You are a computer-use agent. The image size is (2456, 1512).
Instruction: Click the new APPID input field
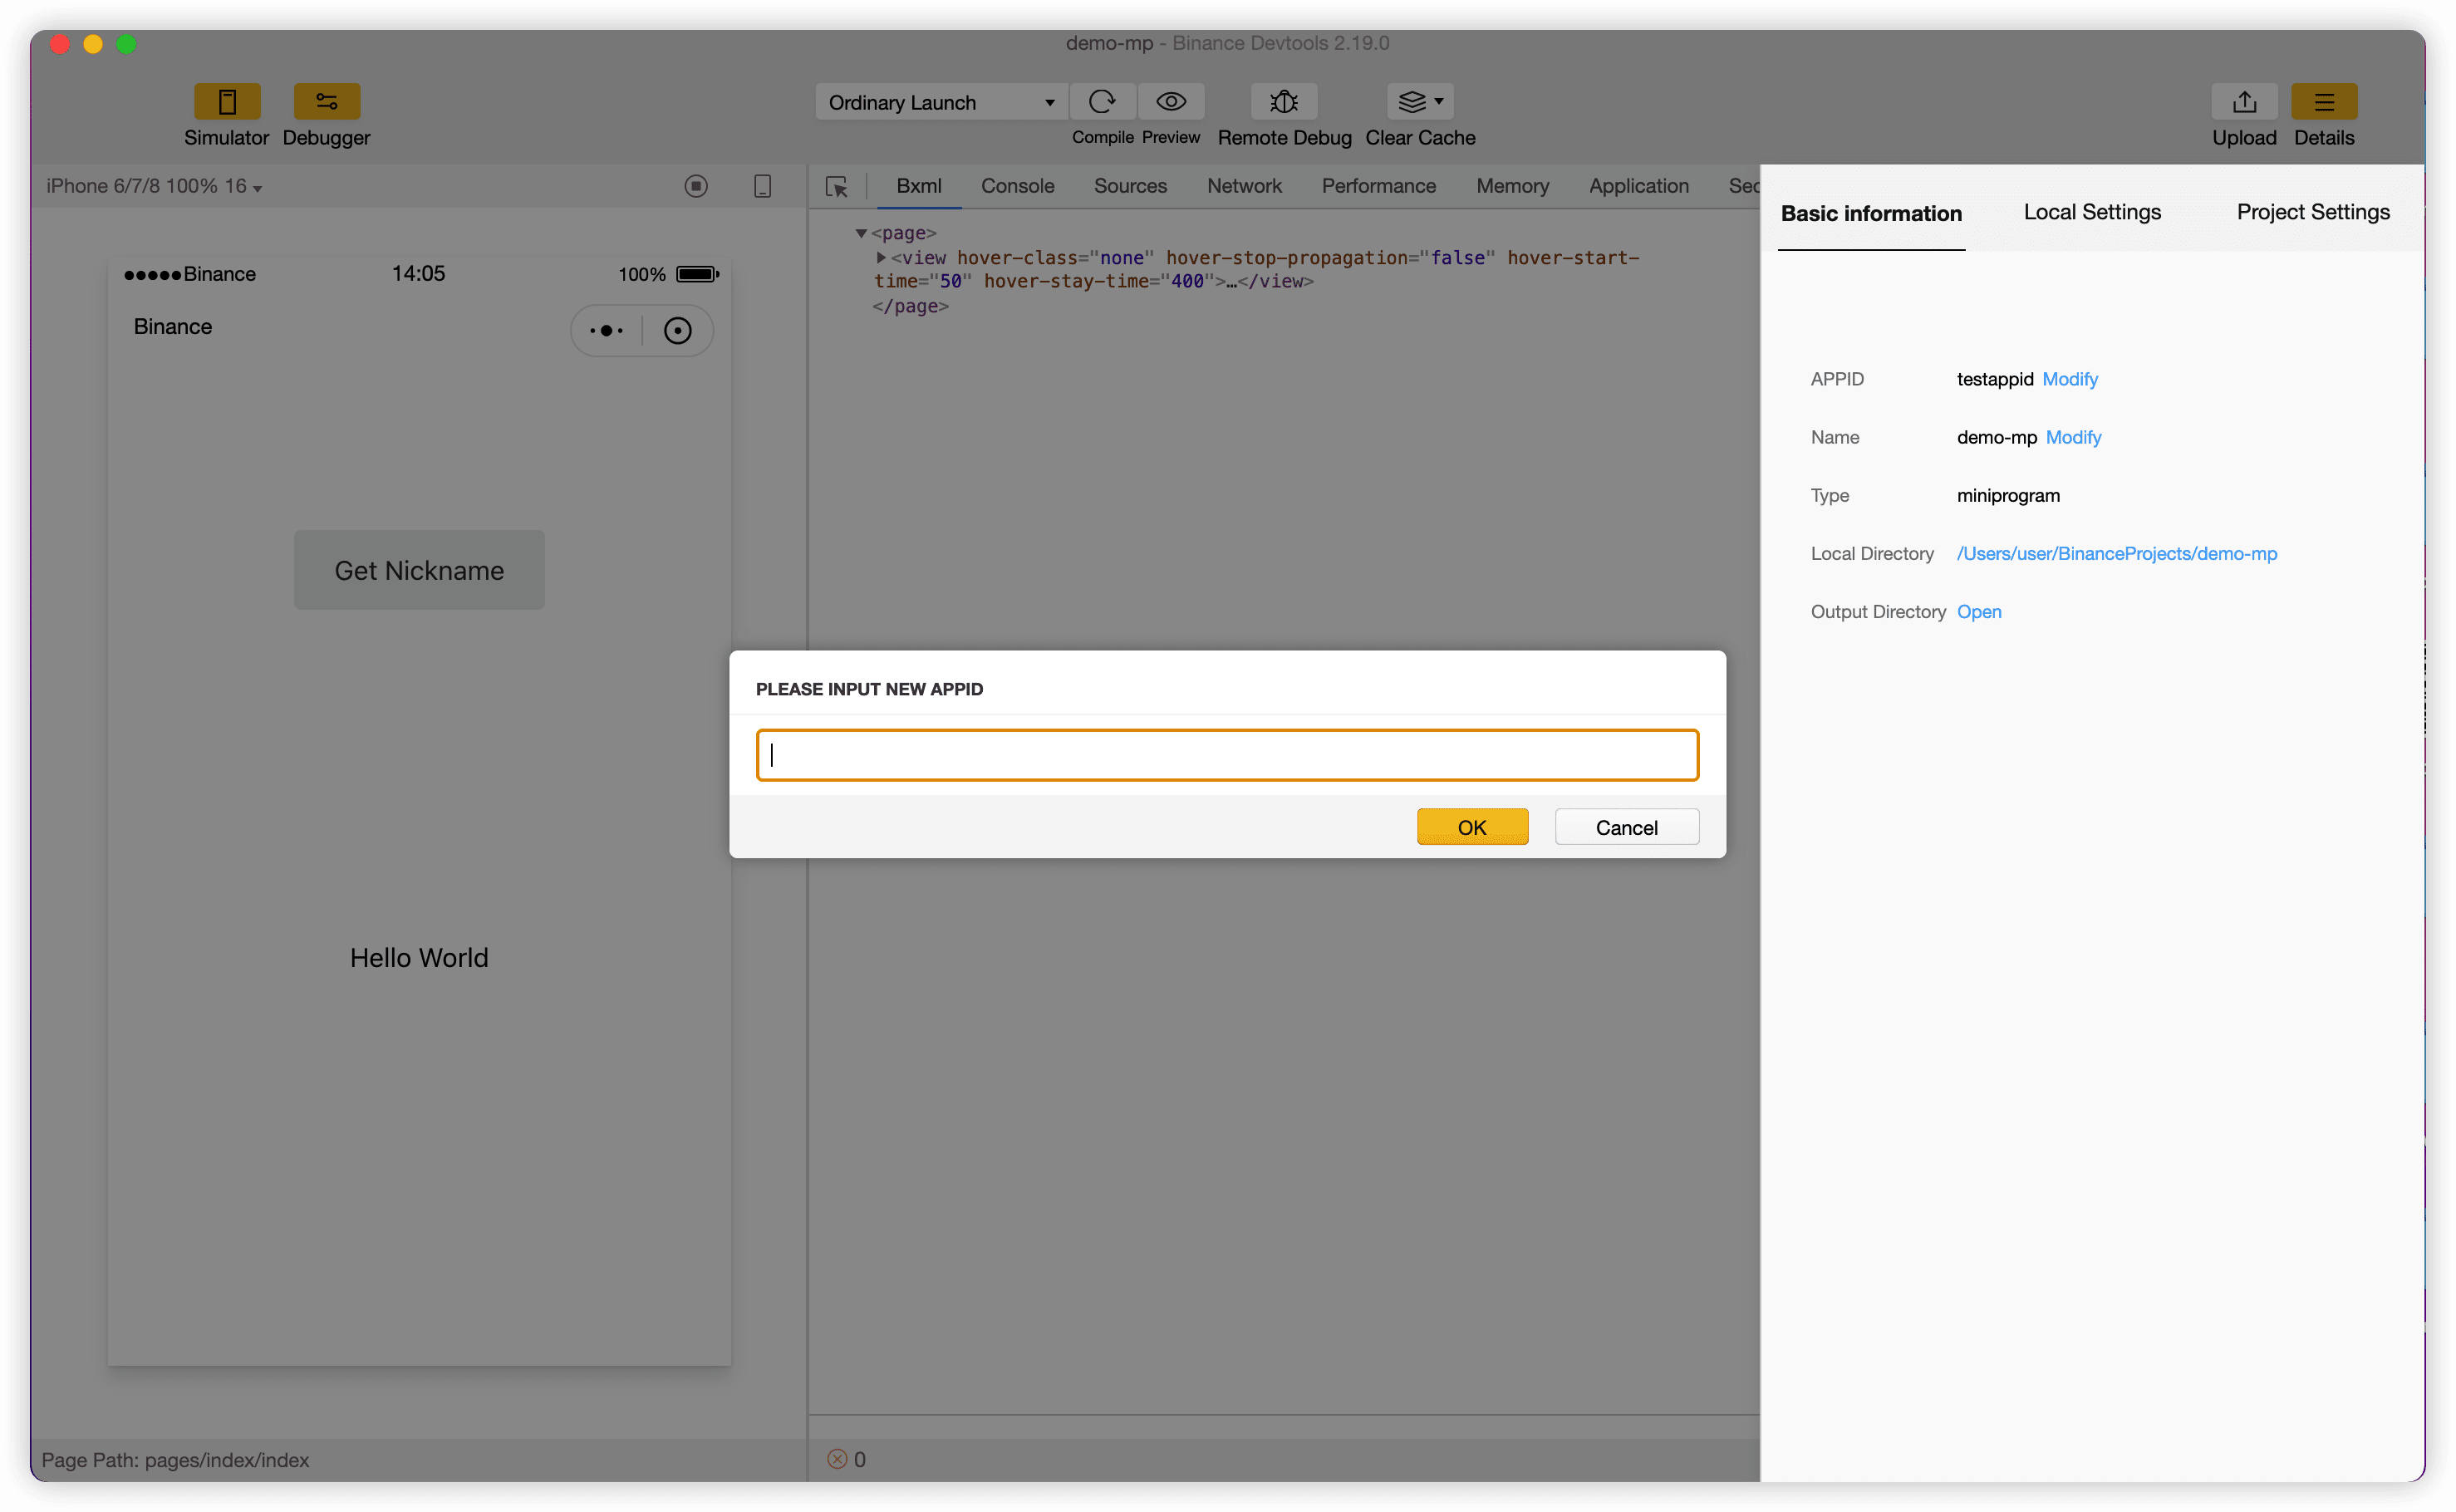[1227, 755]
